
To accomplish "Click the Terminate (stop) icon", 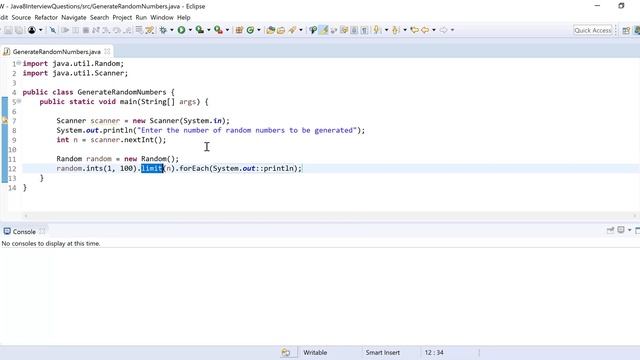I will point(86,30).
